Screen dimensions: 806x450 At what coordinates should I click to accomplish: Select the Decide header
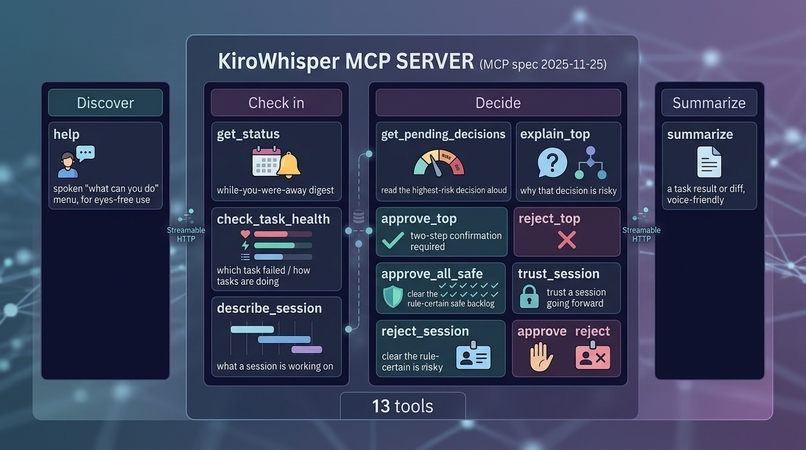pyautogui.click(x=498, y=103)
